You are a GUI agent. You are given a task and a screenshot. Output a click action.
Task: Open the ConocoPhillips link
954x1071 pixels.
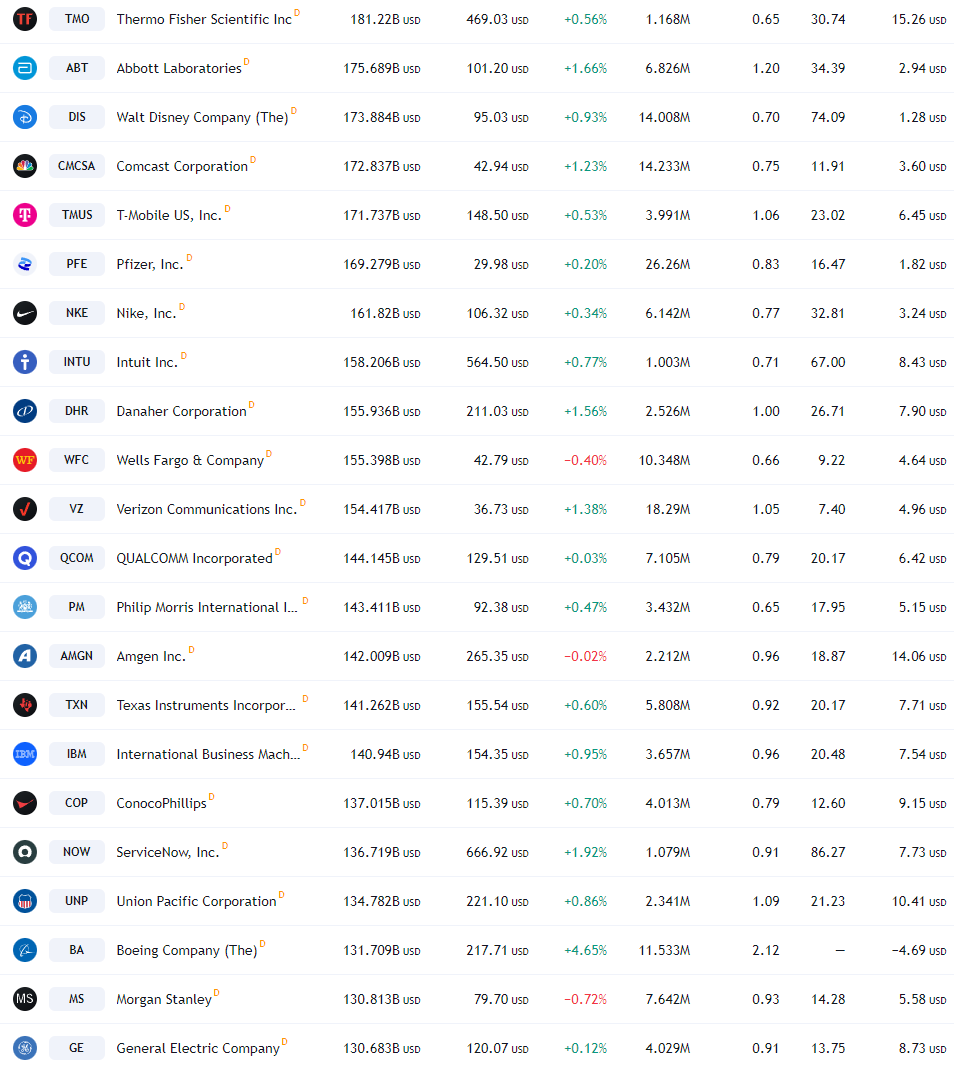(161, 803)
